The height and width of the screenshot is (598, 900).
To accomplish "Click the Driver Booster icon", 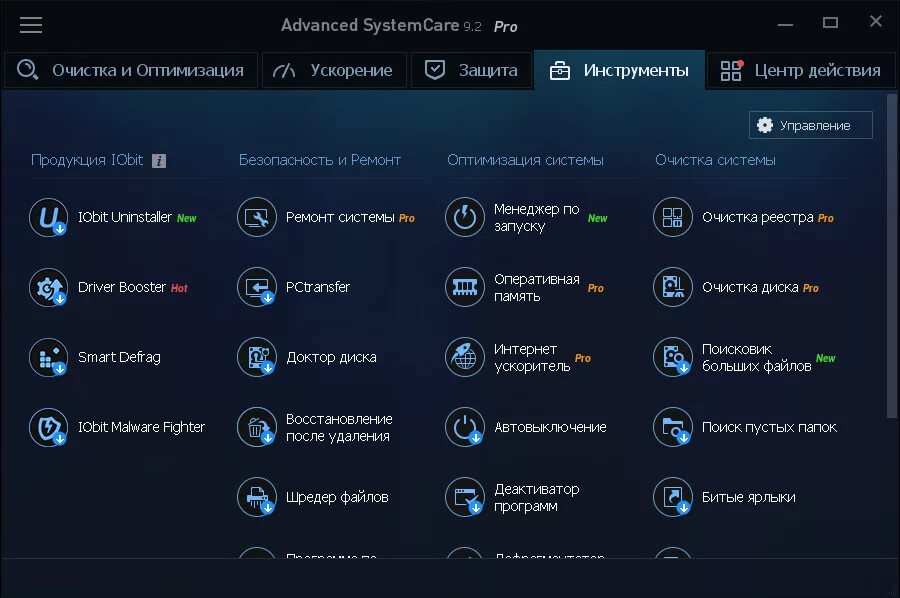I will tap(49, 287).
